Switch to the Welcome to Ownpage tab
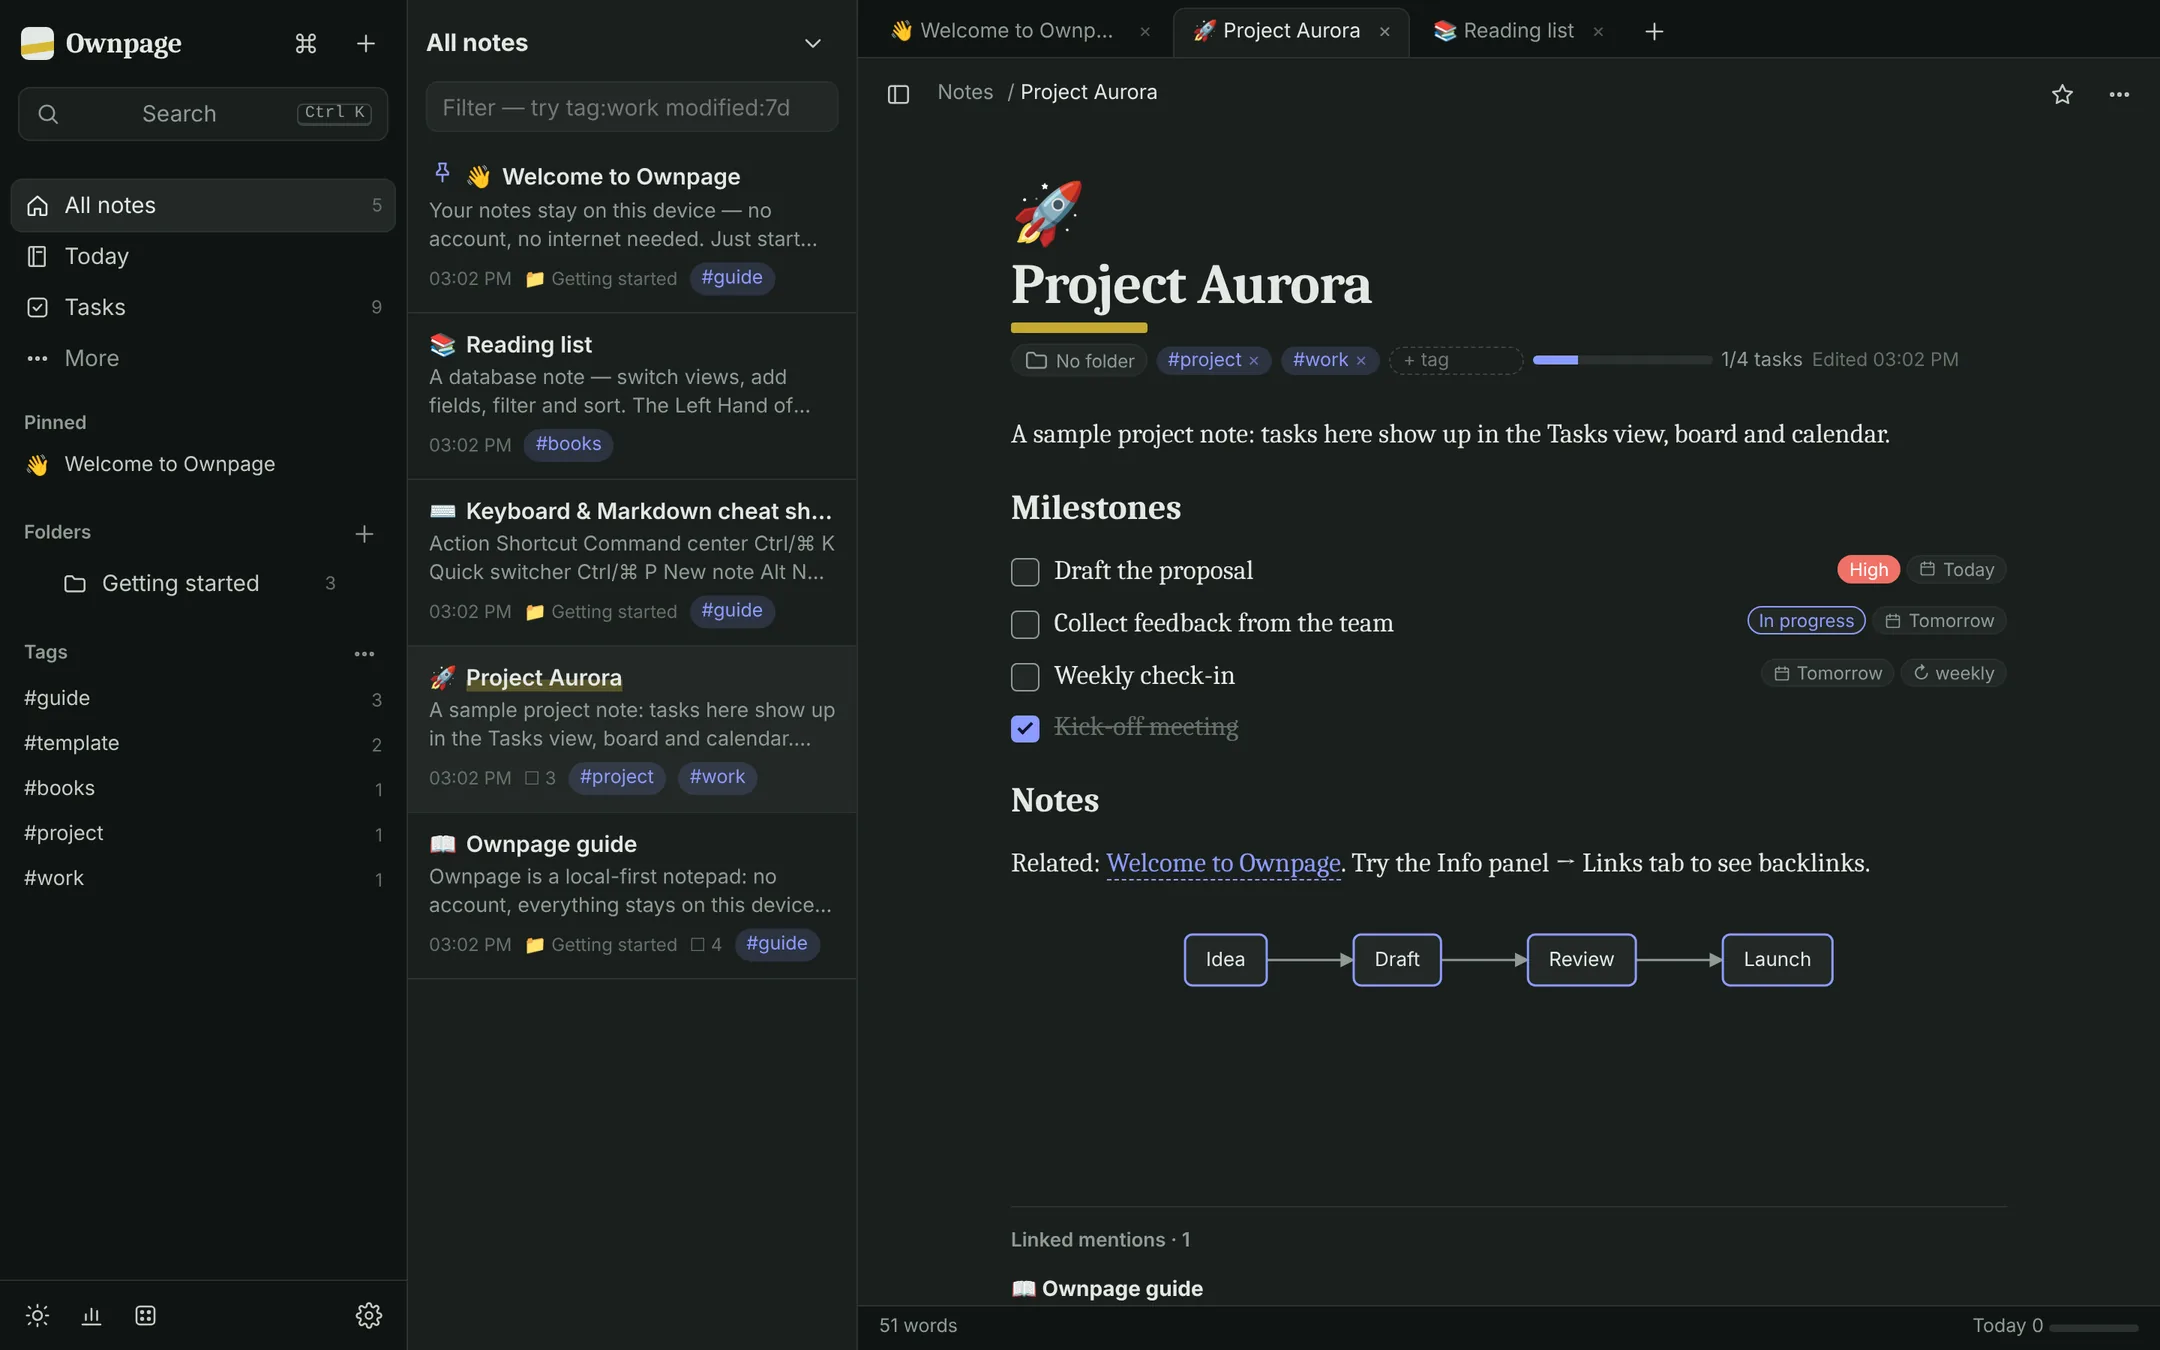This screenshot has height=1350, width=2160. pyautogui.click(x=1015, y=31)
